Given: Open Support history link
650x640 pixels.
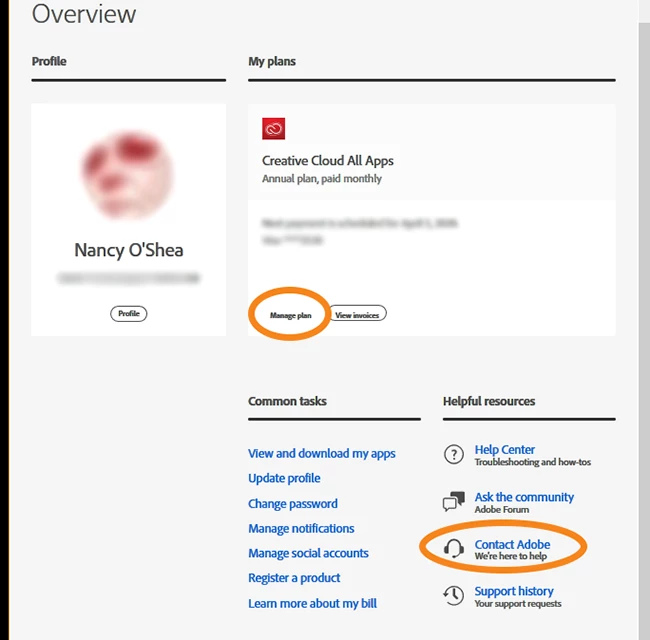Looking at the screenshot, I should pyautogui.click(x=514, y=591).
